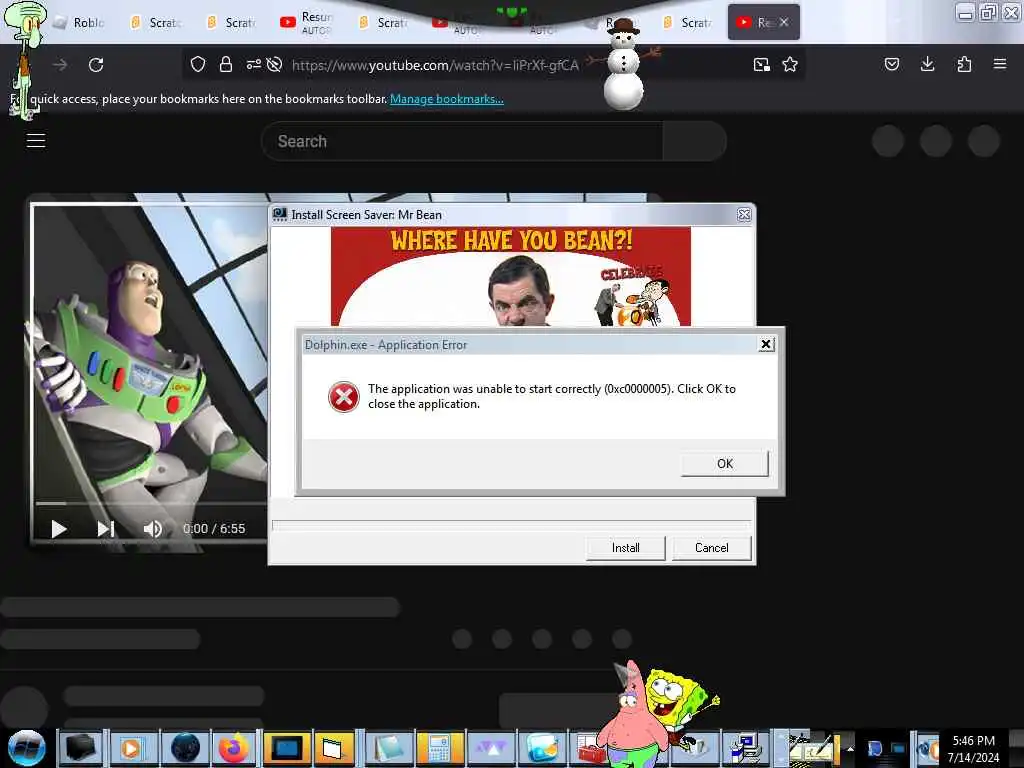Reload the page in Firefox
This screenshot has height=768, width=1024.
point(96,65)
